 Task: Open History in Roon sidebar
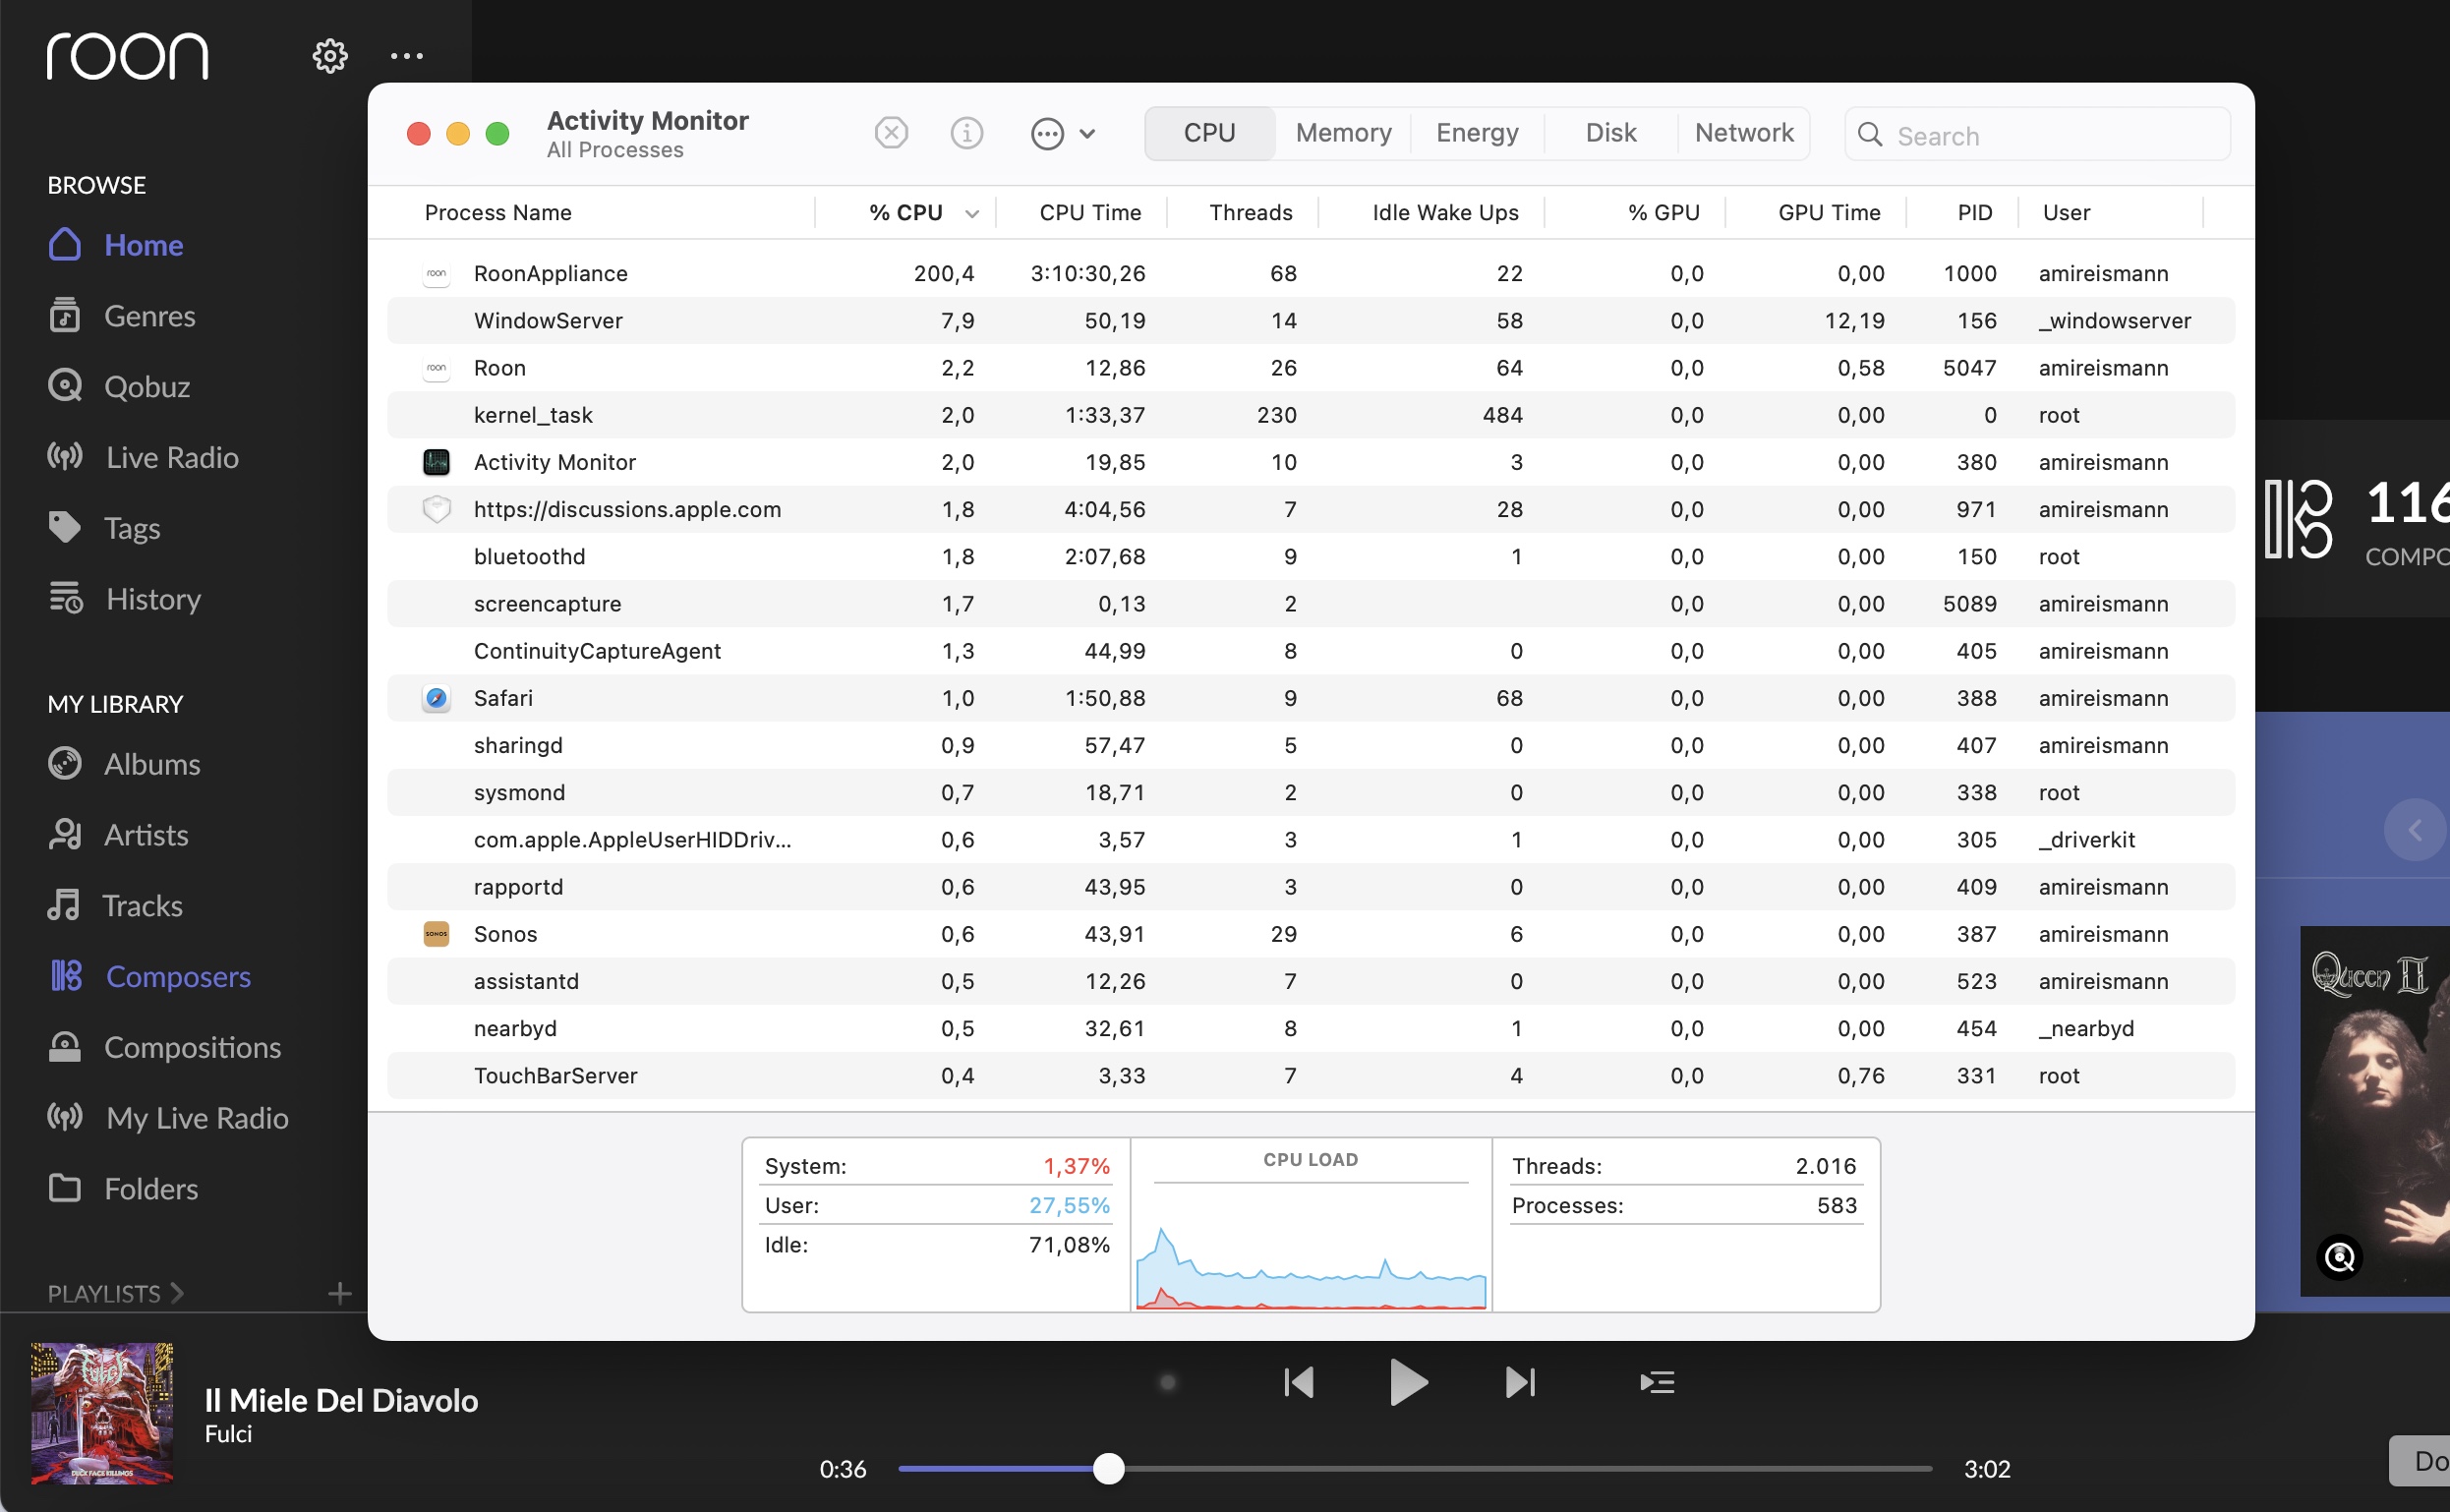(x=124, y=598)
